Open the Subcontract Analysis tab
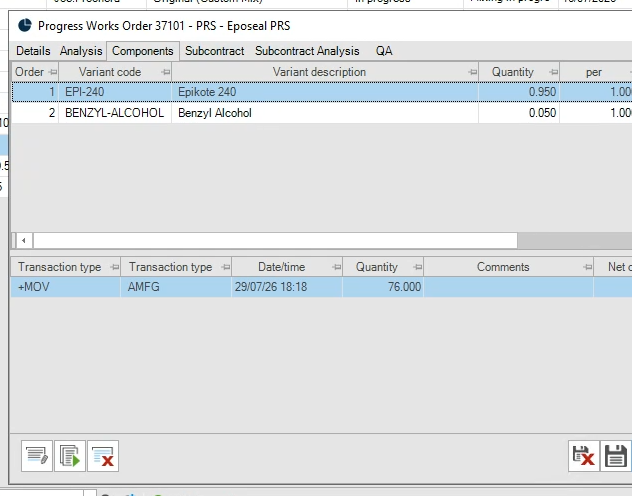 307,51
